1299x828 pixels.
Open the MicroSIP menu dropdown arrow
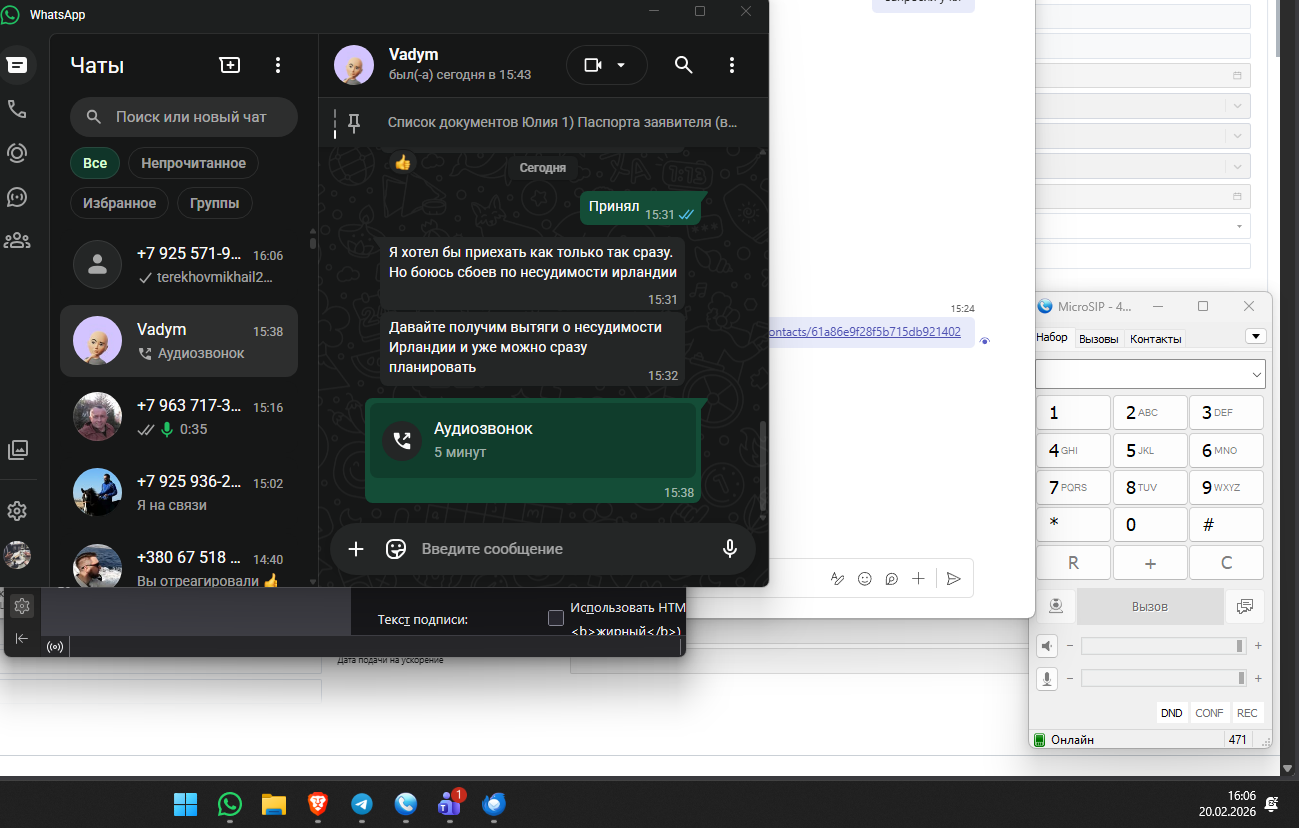click(x=1256, y=336)
